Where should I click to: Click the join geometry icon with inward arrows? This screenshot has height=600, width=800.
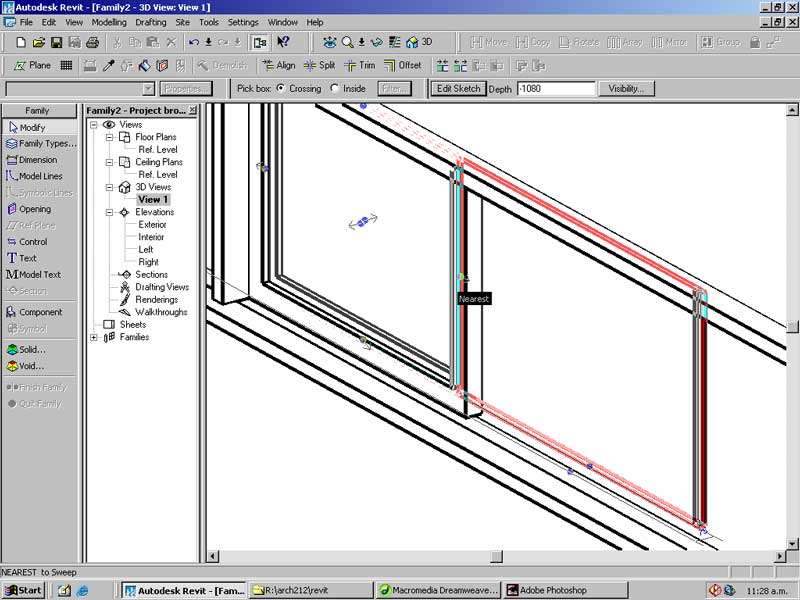[x=442, y=65]
